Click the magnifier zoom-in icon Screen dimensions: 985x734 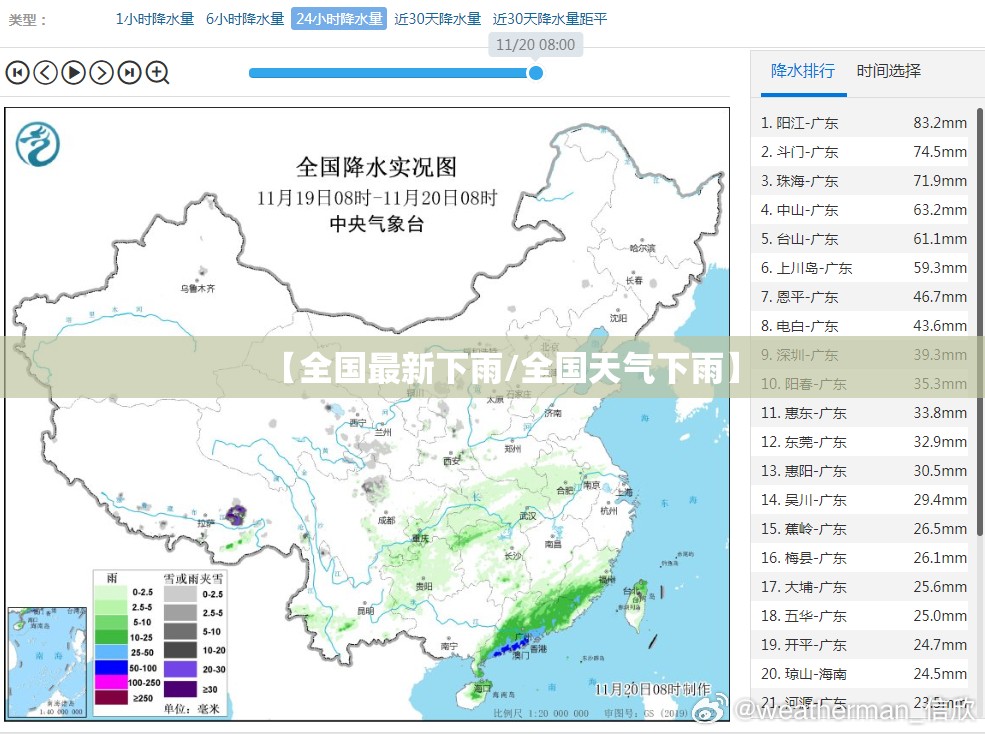158,73
